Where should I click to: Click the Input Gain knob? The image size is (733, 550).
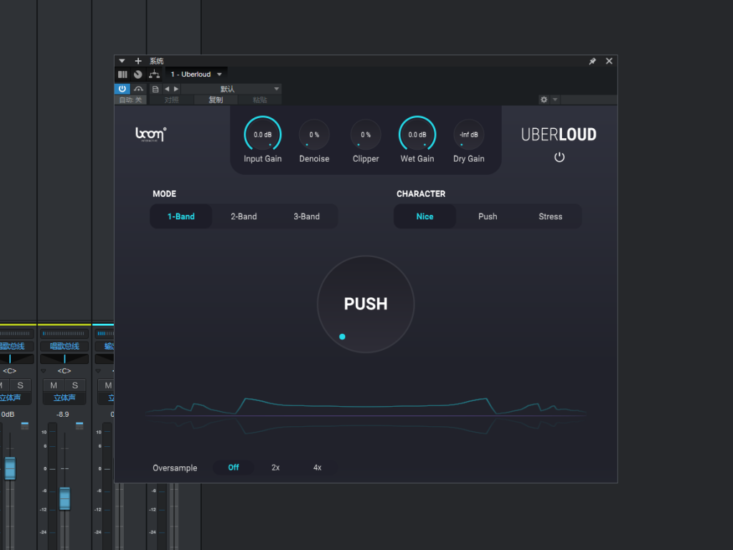click(x=262, y=134)
